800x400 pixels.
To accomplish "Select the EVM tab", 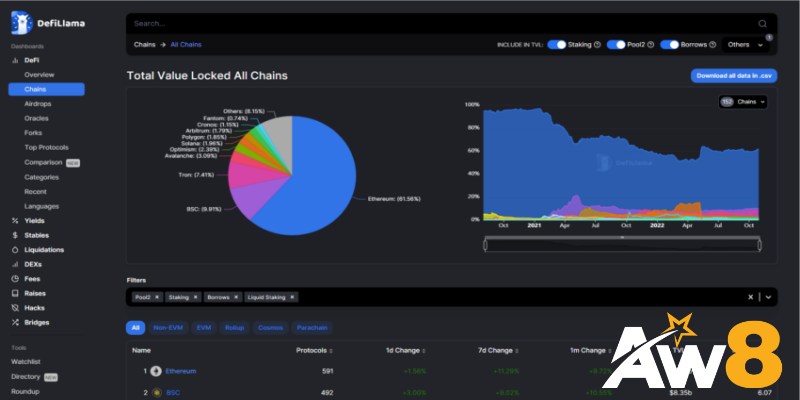I will point(204,328).
